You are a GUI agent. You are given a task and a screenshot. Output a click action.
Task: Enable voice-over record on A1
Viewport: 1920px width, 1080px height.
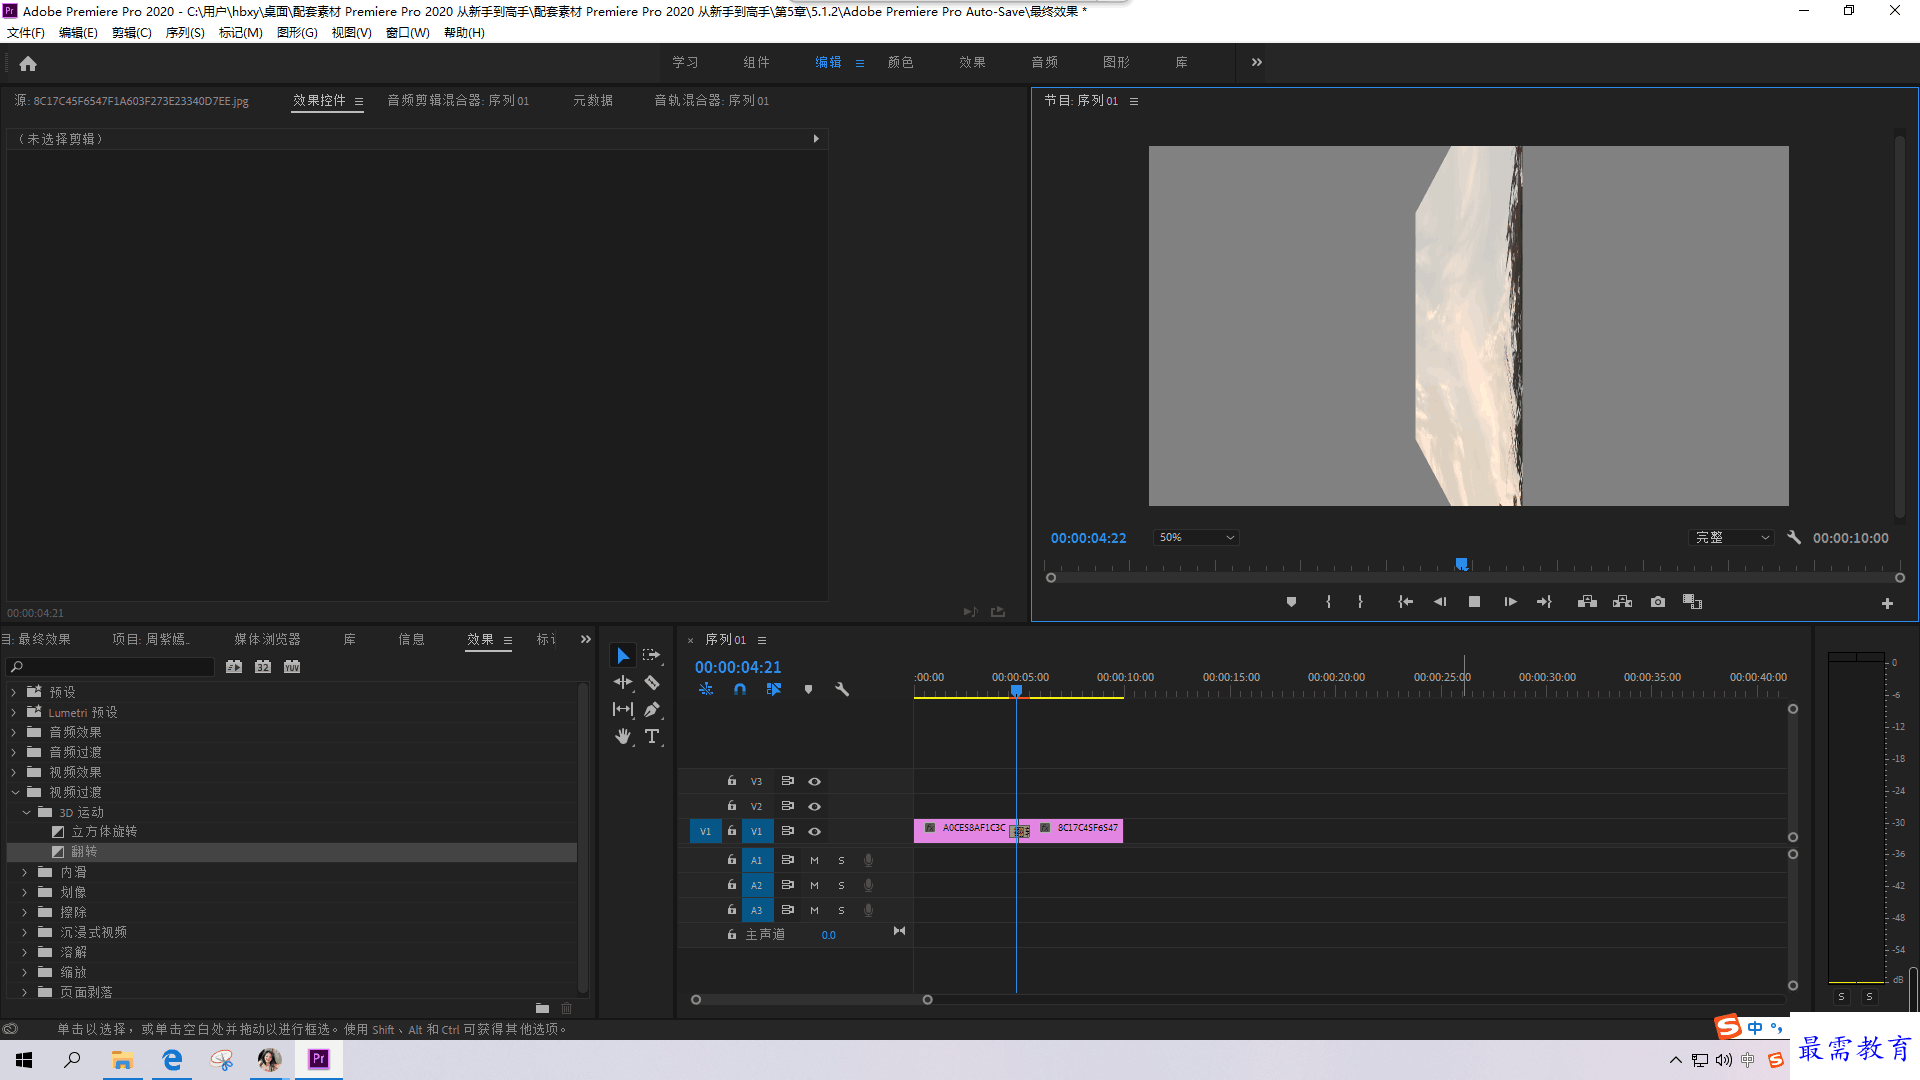click(868, 860)
